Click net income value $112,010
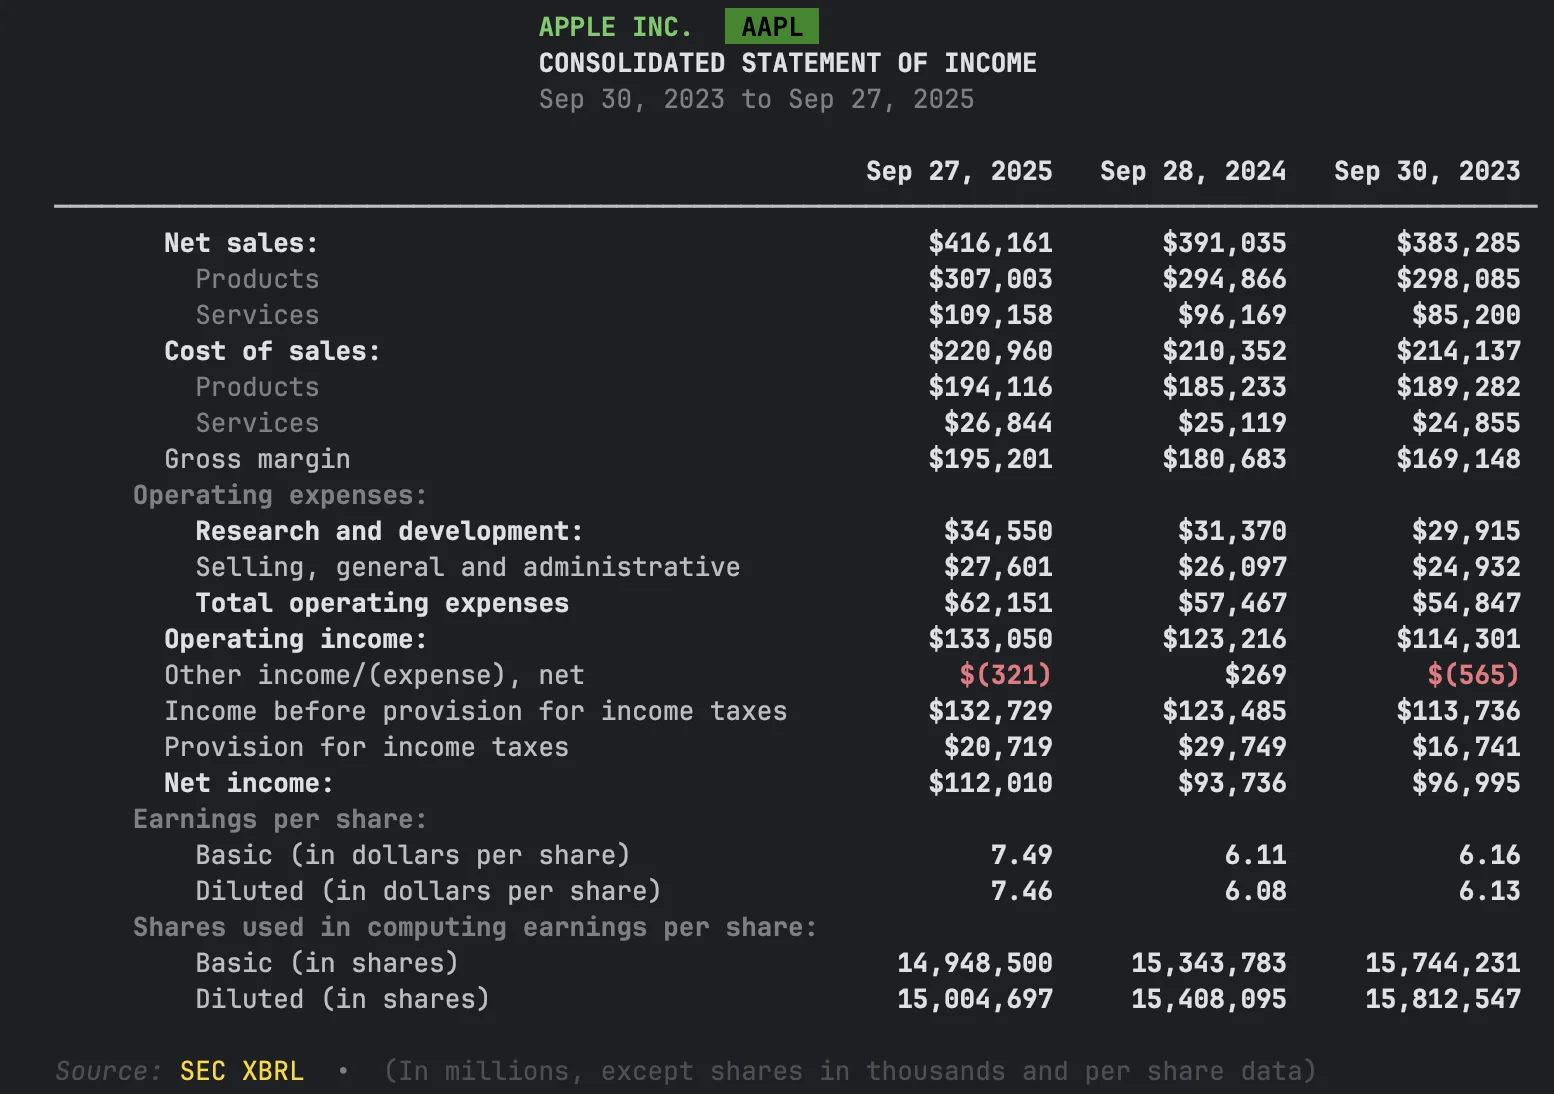 [x=990, y=783]
